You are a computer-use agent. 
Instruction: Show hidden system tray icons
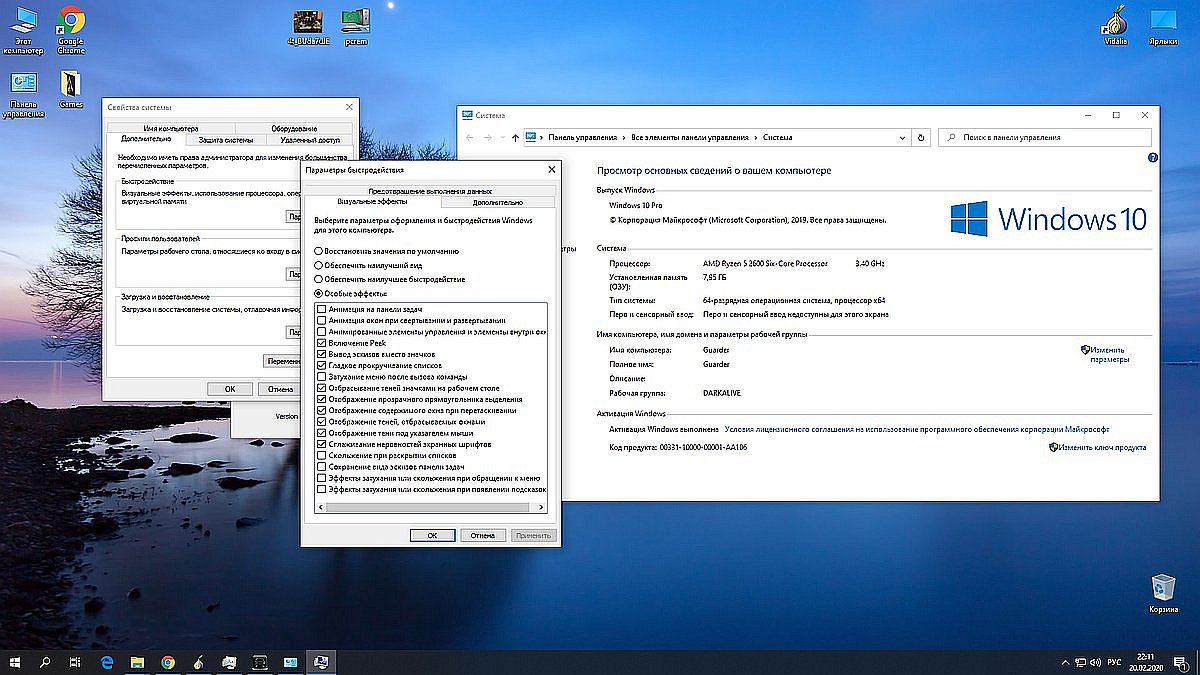(1065, 662)
